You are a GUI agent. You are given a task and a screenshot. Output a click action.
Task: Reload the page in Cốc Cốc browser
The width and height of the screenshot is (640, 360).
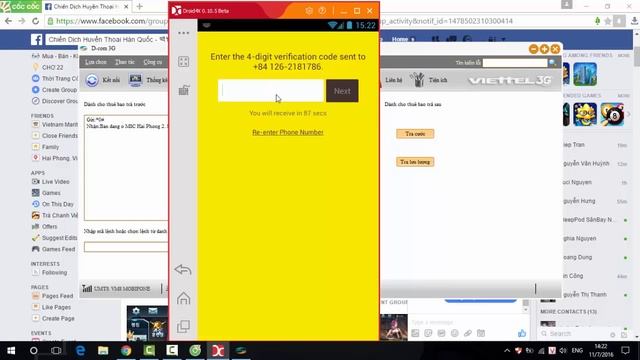coord(36,21)
